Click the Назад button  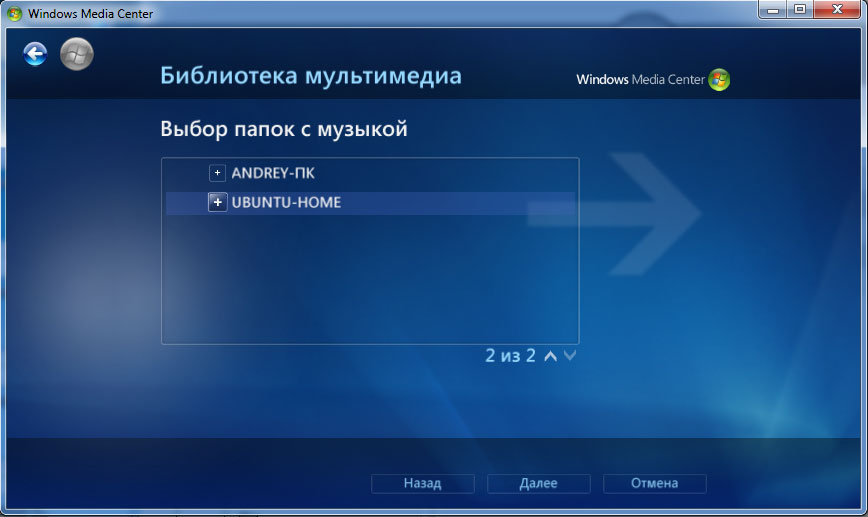(422, 483)
